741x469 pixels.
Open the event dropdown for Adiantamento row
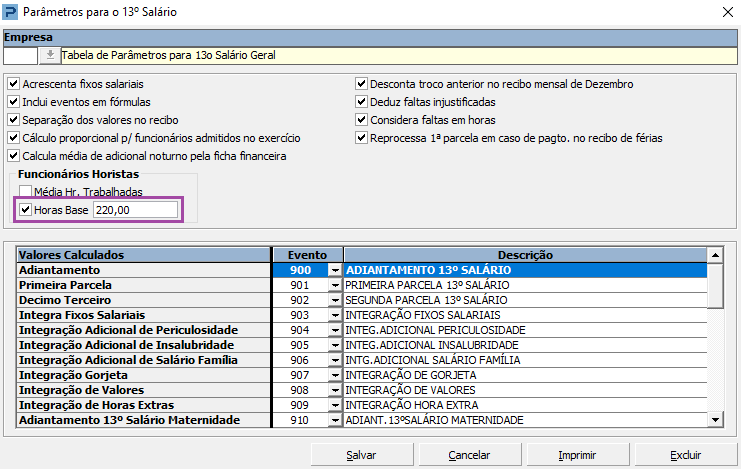coord(334,270)
